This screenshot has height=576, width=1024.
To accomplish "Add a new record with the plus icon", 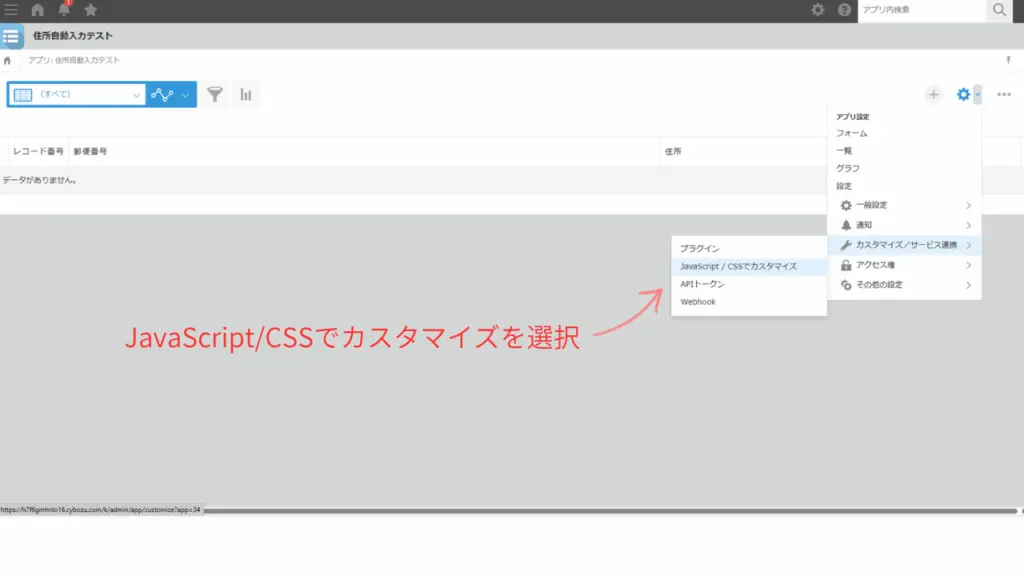I will [x=933, y=94].
